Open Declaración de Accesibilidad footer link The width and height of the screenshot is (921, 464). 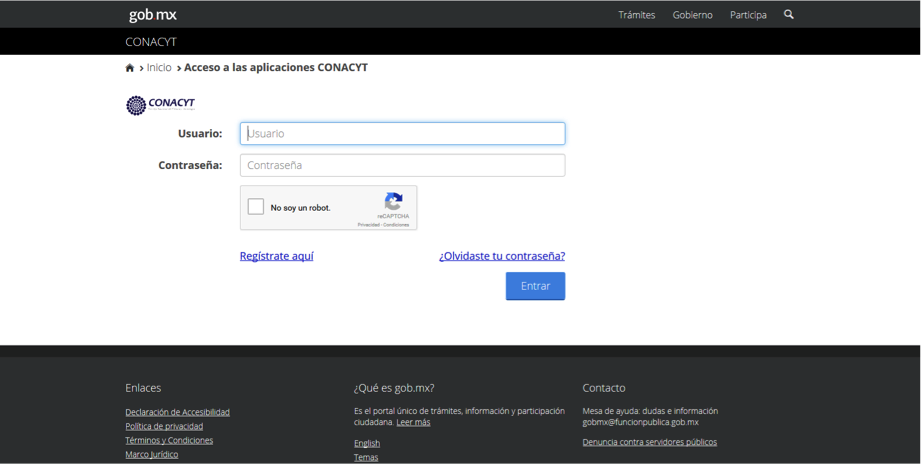tap(177, 412)
